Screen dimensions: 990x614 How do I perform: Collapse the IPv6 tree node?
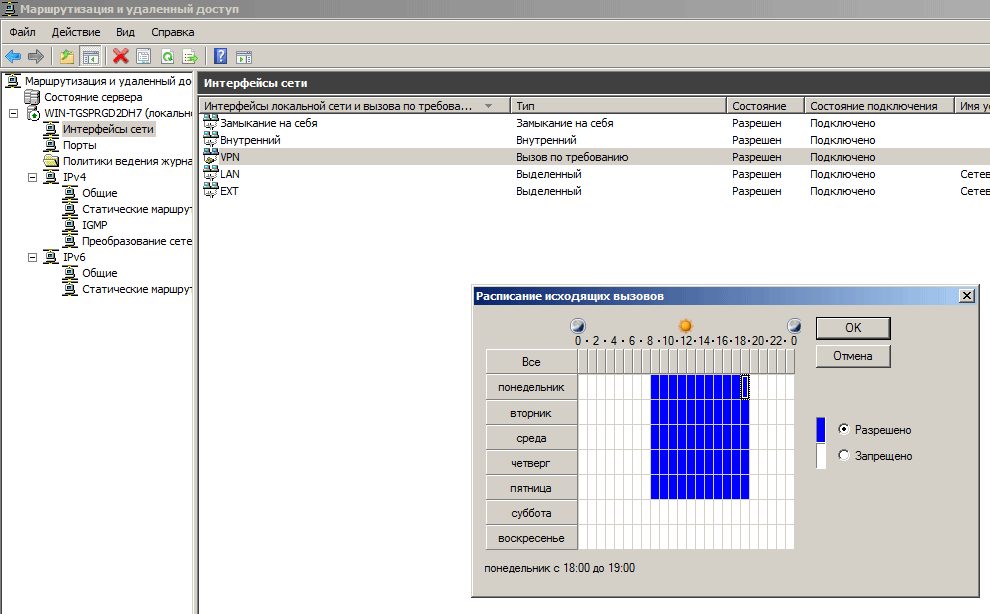[x=31, y=257]
